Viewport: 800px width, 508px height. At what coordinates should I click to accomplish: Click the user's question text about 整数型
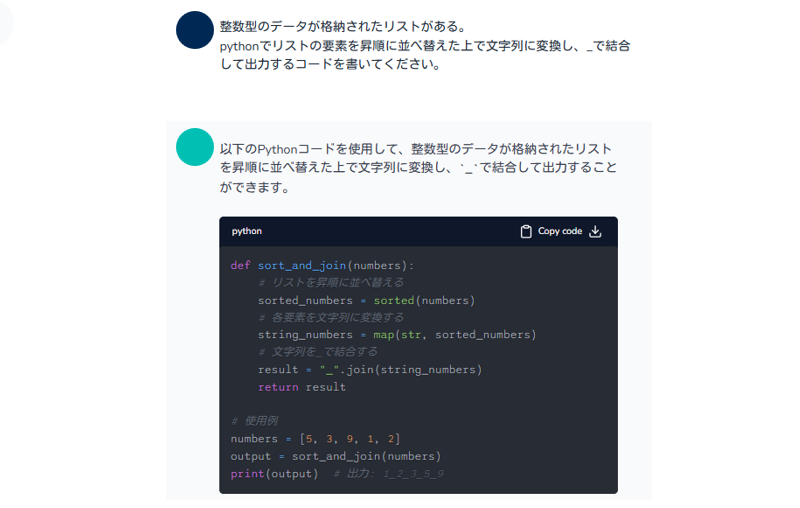click(425, 45)
